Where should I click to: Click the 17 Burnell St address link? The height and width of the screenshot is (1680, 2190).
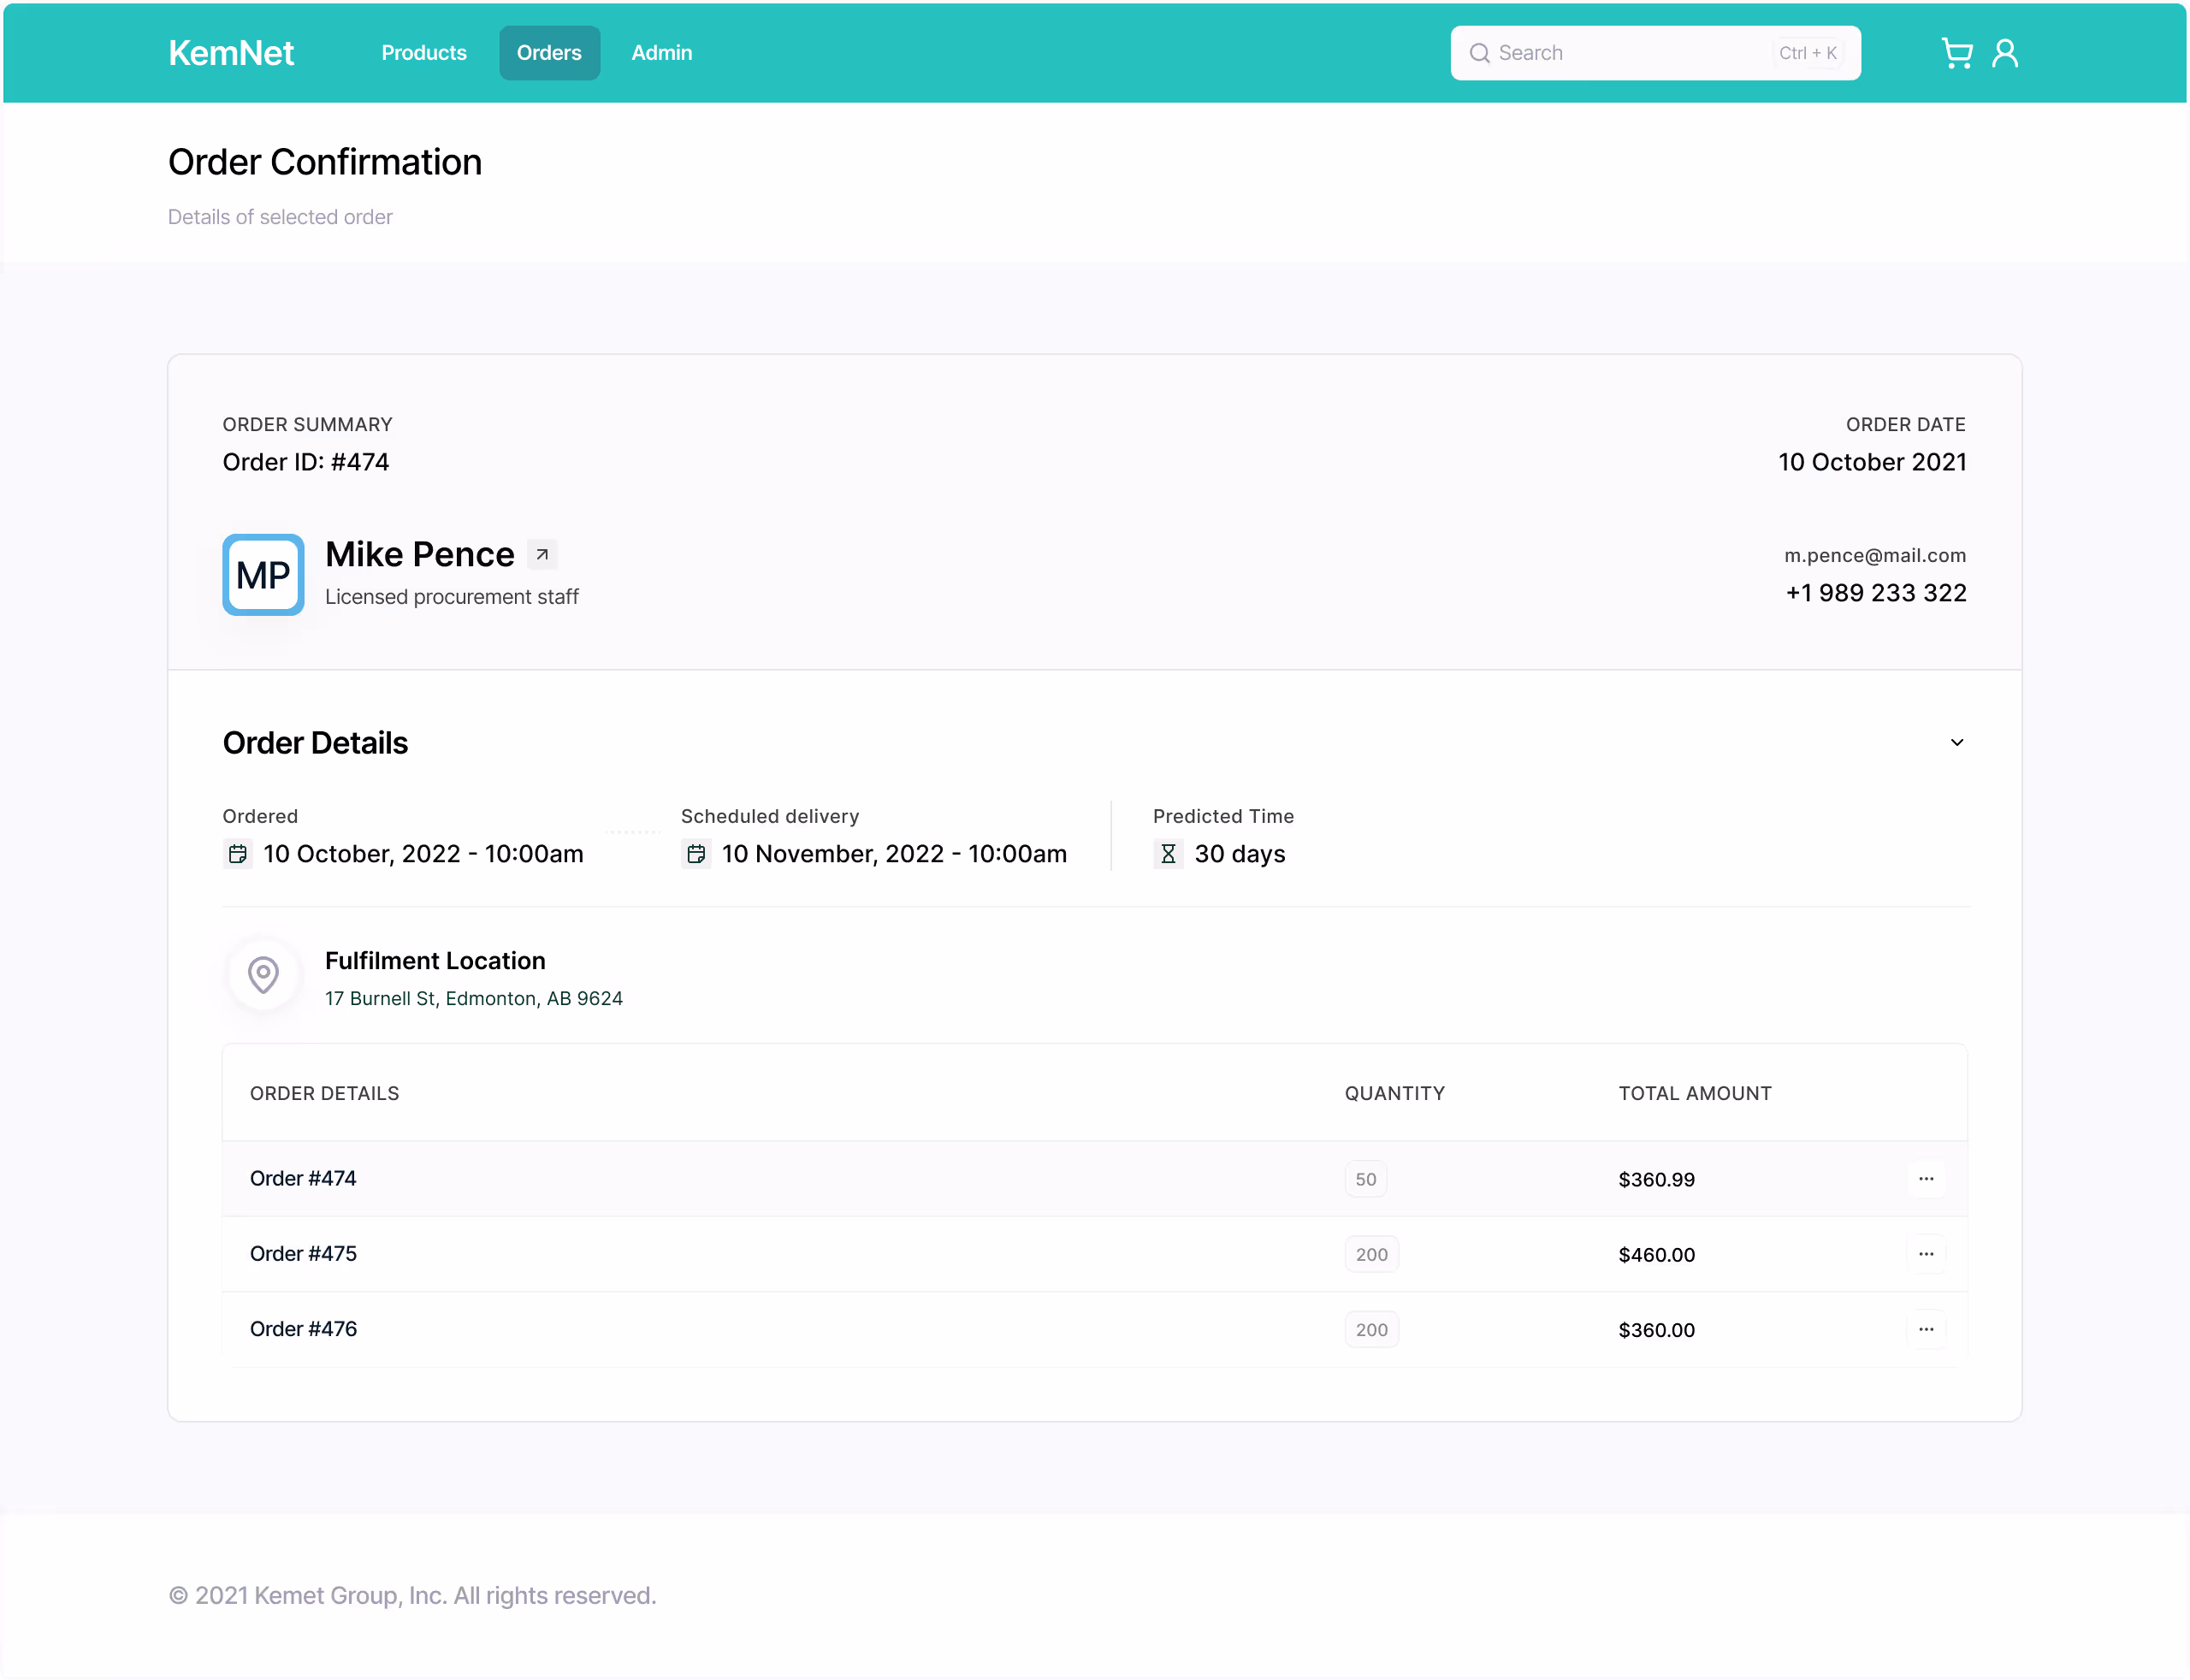[473, 998]
